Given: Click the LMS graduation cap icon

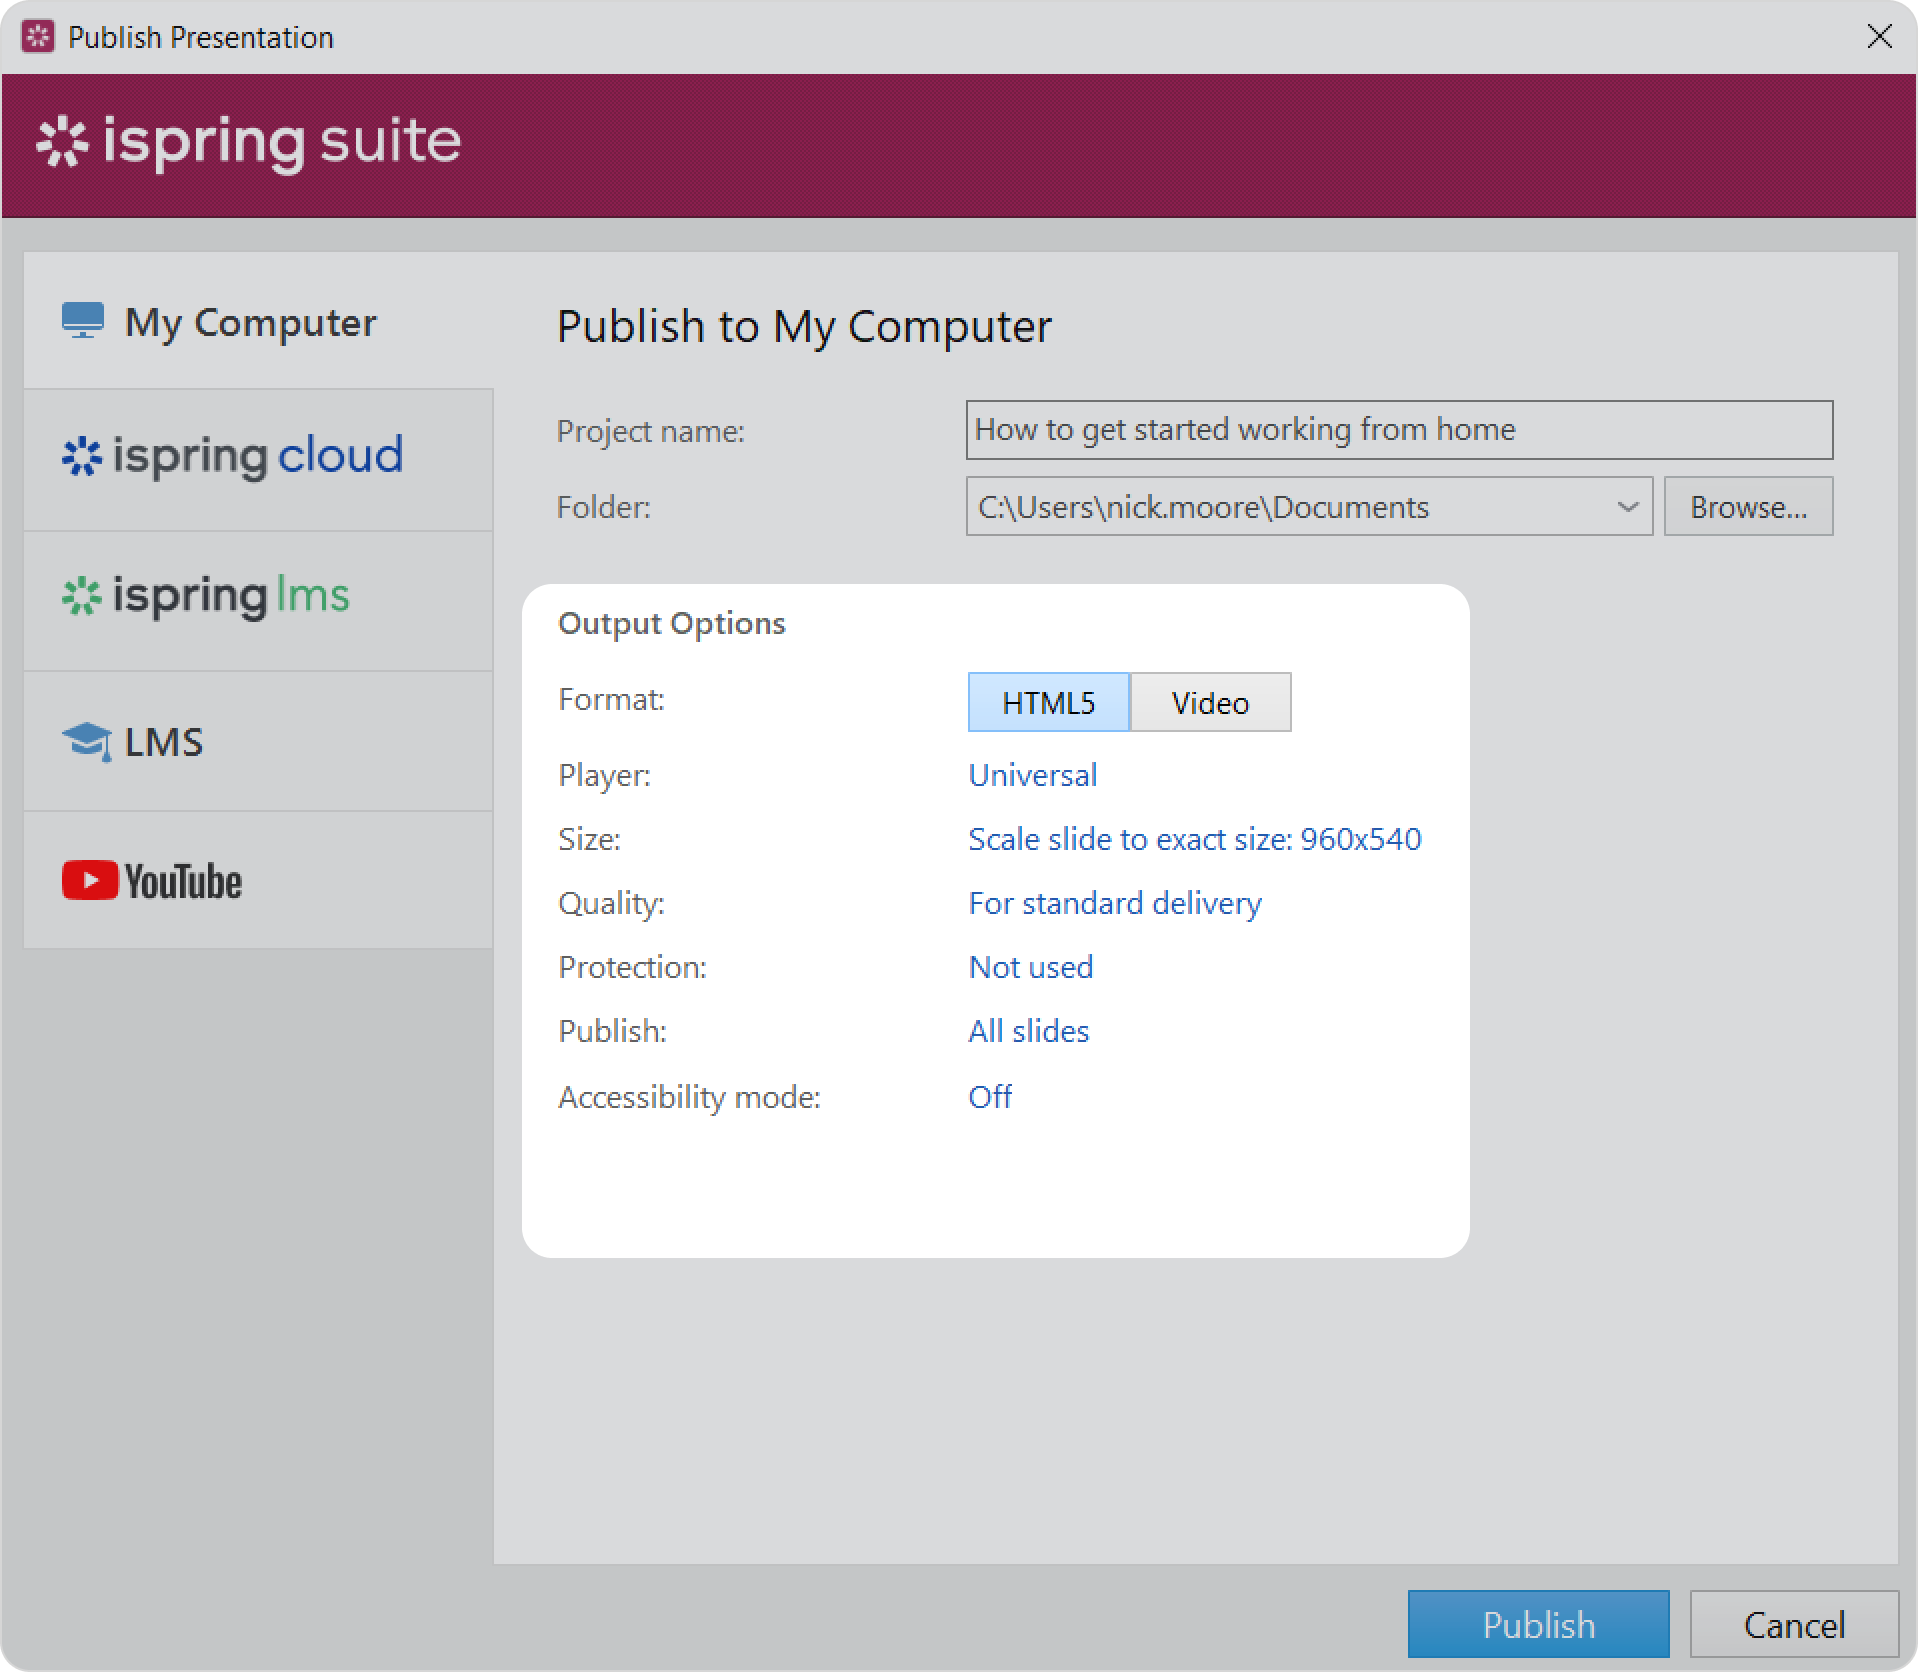Looking at the screenshot, I should tap(86, 742).
